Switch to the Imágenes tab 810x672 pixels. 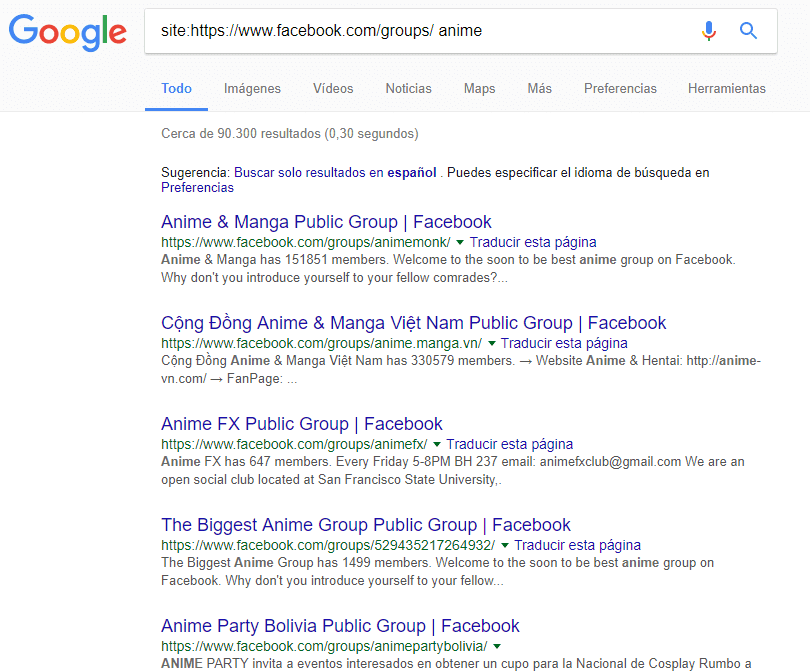(252, 88)
